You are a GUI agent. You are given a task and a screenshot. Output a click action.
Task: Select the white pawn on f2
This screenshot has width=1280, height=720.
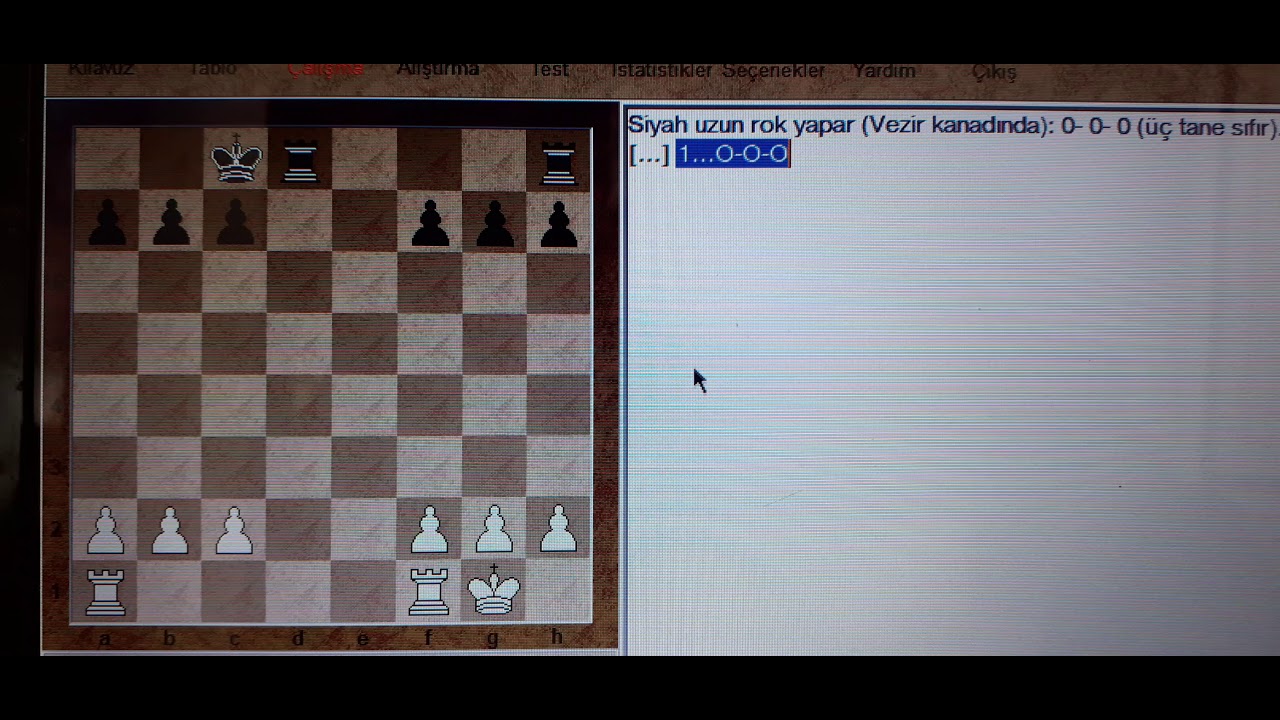pos(430,530)
